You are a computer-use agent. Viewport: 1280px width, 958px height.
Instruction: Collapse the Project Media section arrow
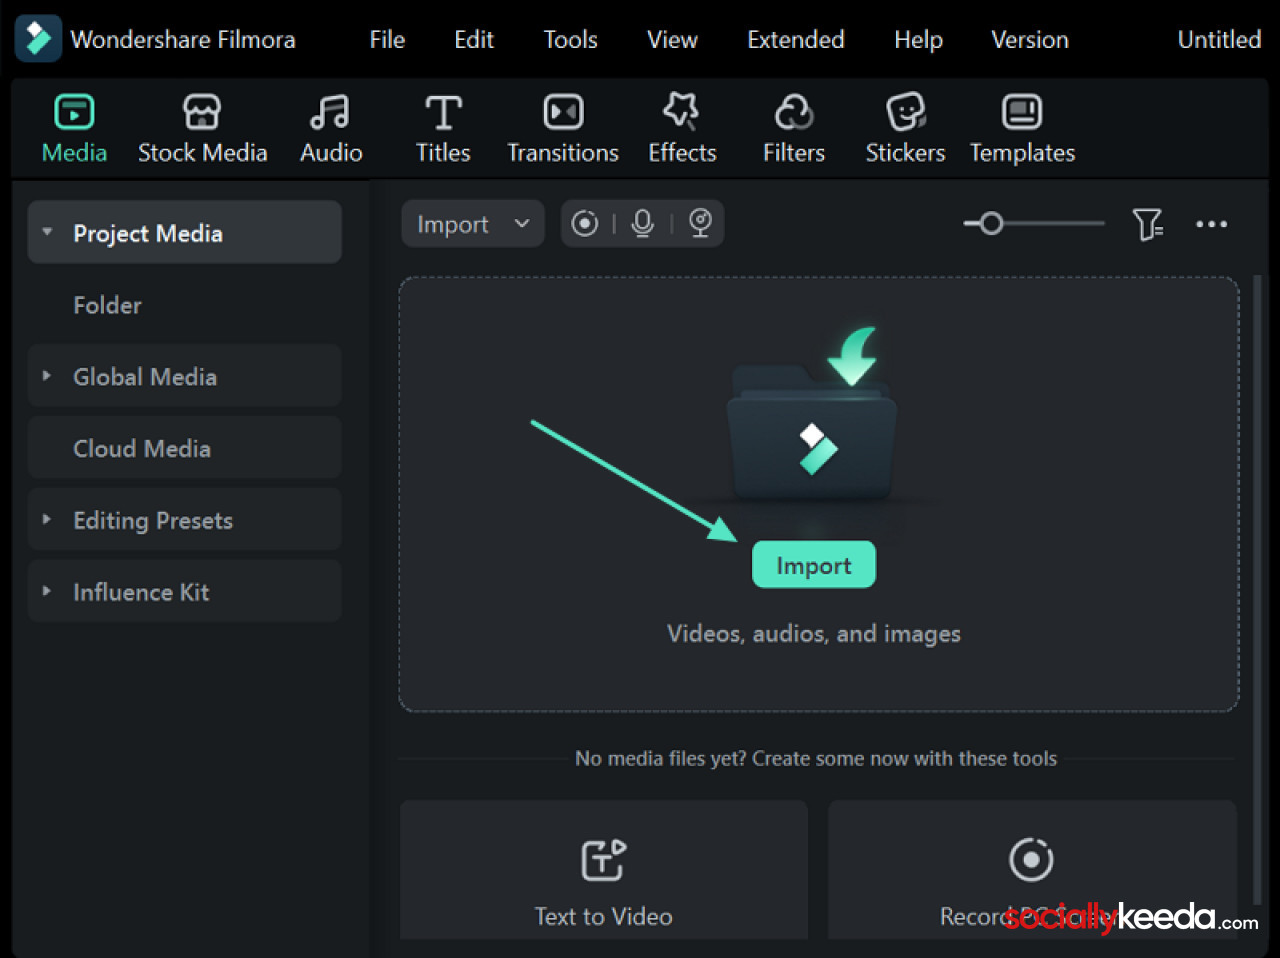click(x=47, y=232)
